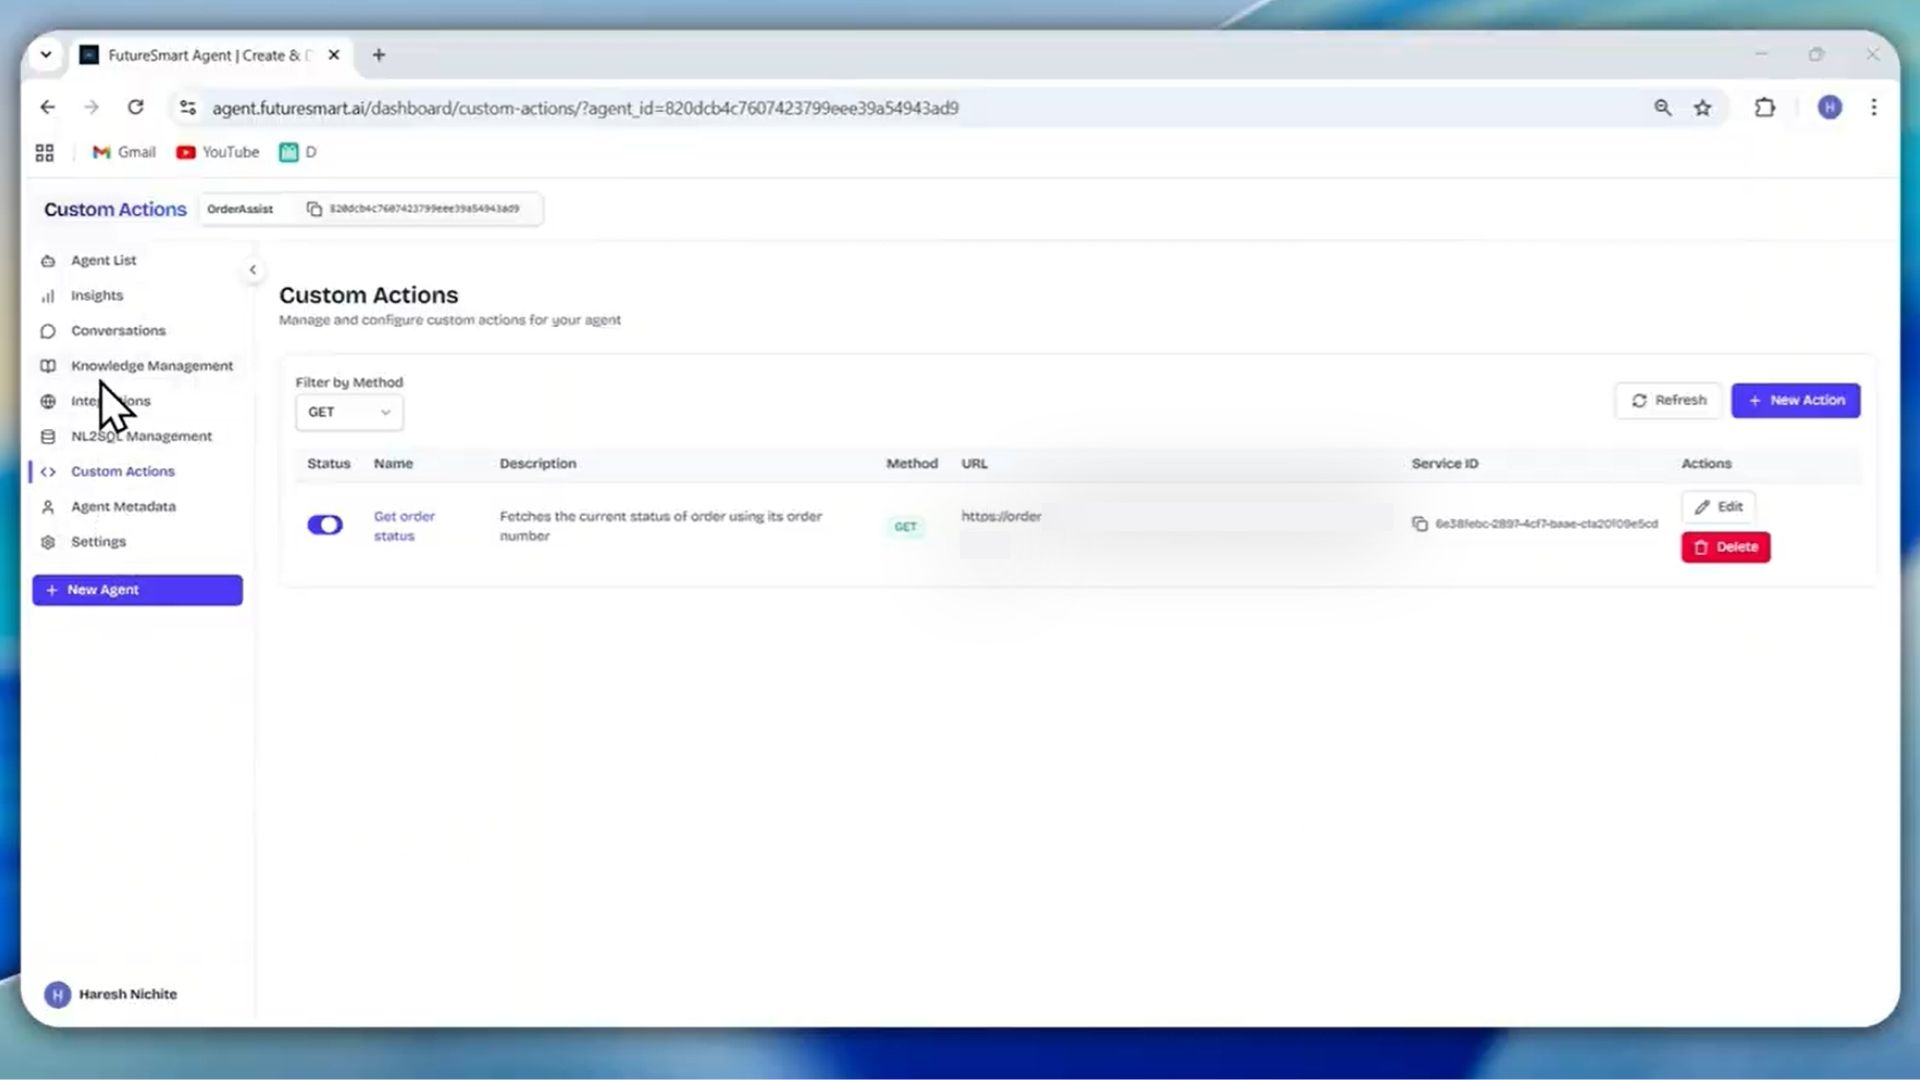The width and height of the screenshot is (1920, 1080).
Task: Open Chrome profile avatar
Action: click(1829, 107)
